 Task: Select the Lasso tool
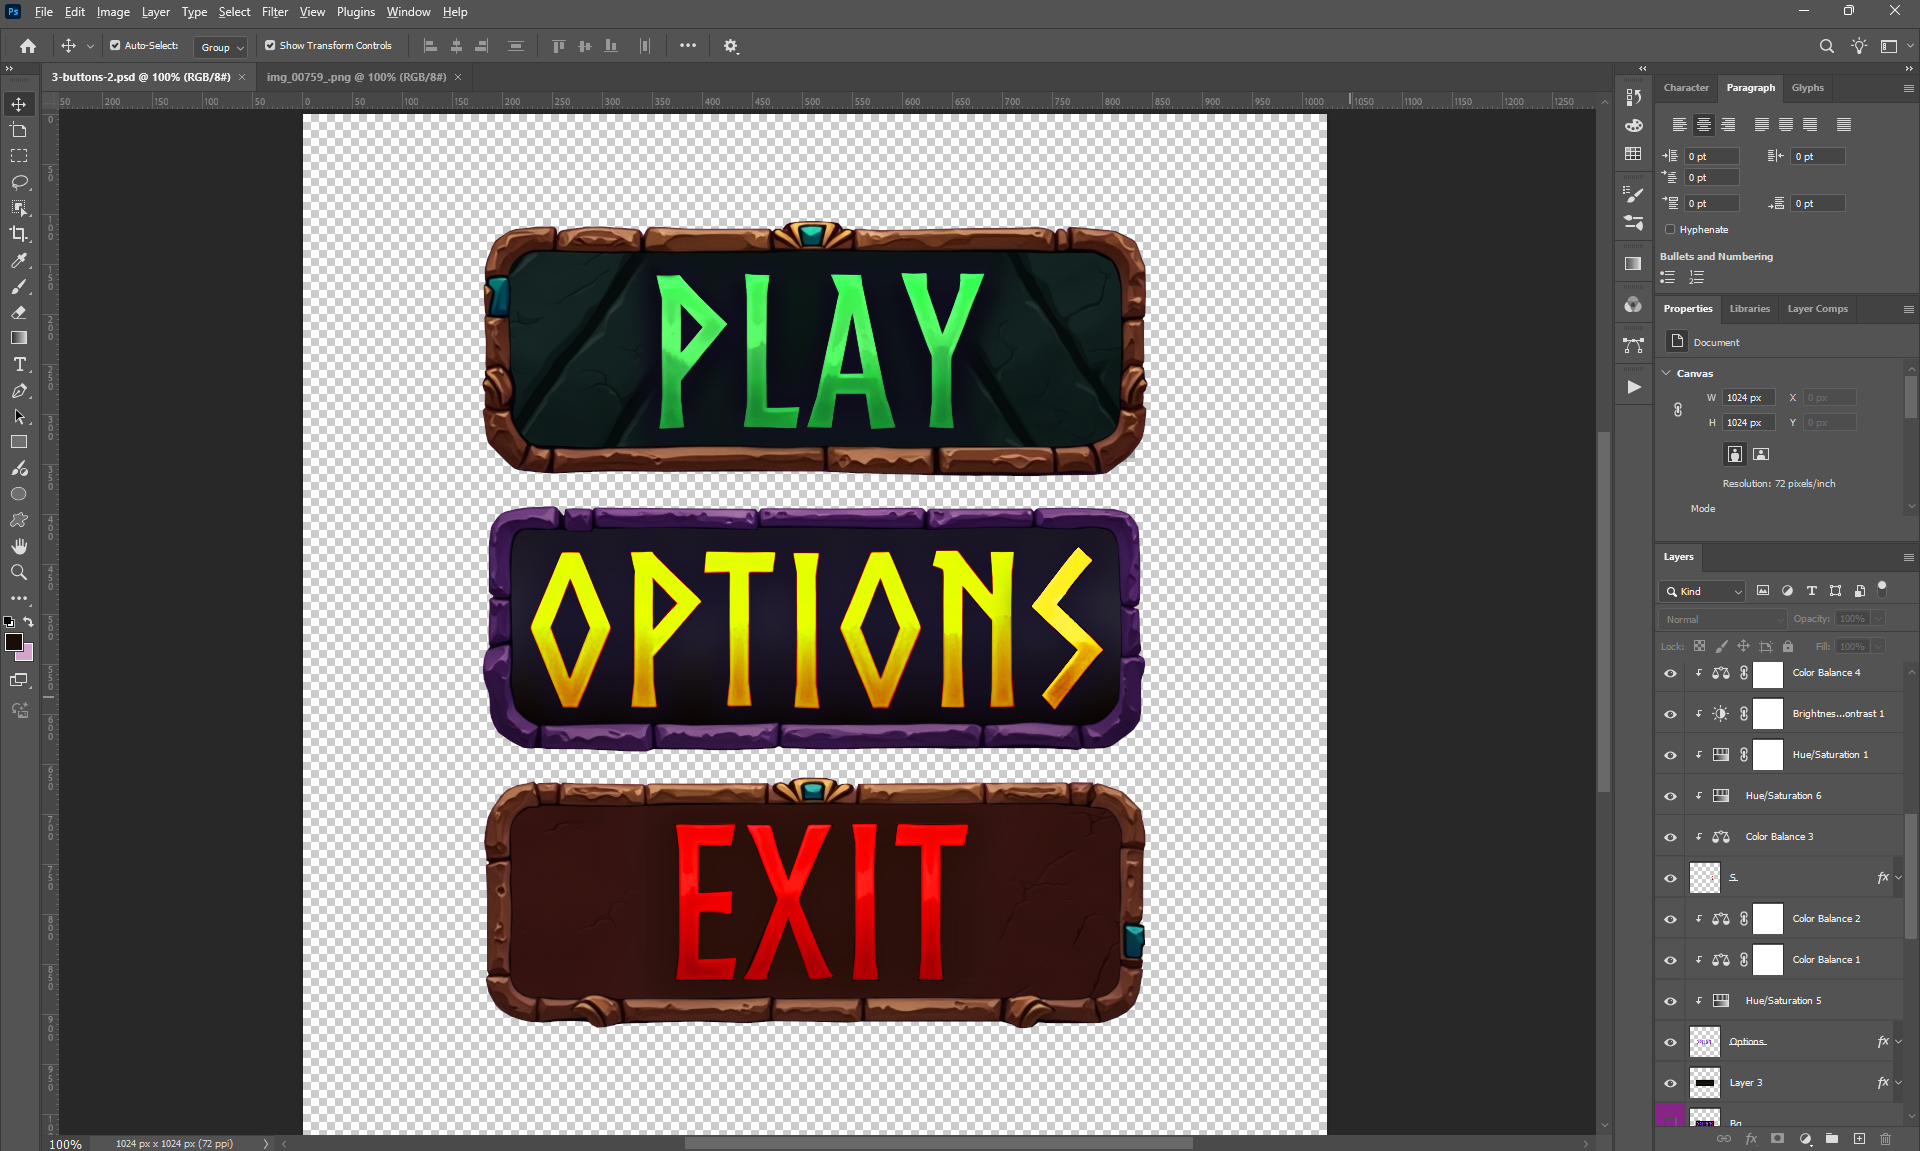tap(19, 182)
